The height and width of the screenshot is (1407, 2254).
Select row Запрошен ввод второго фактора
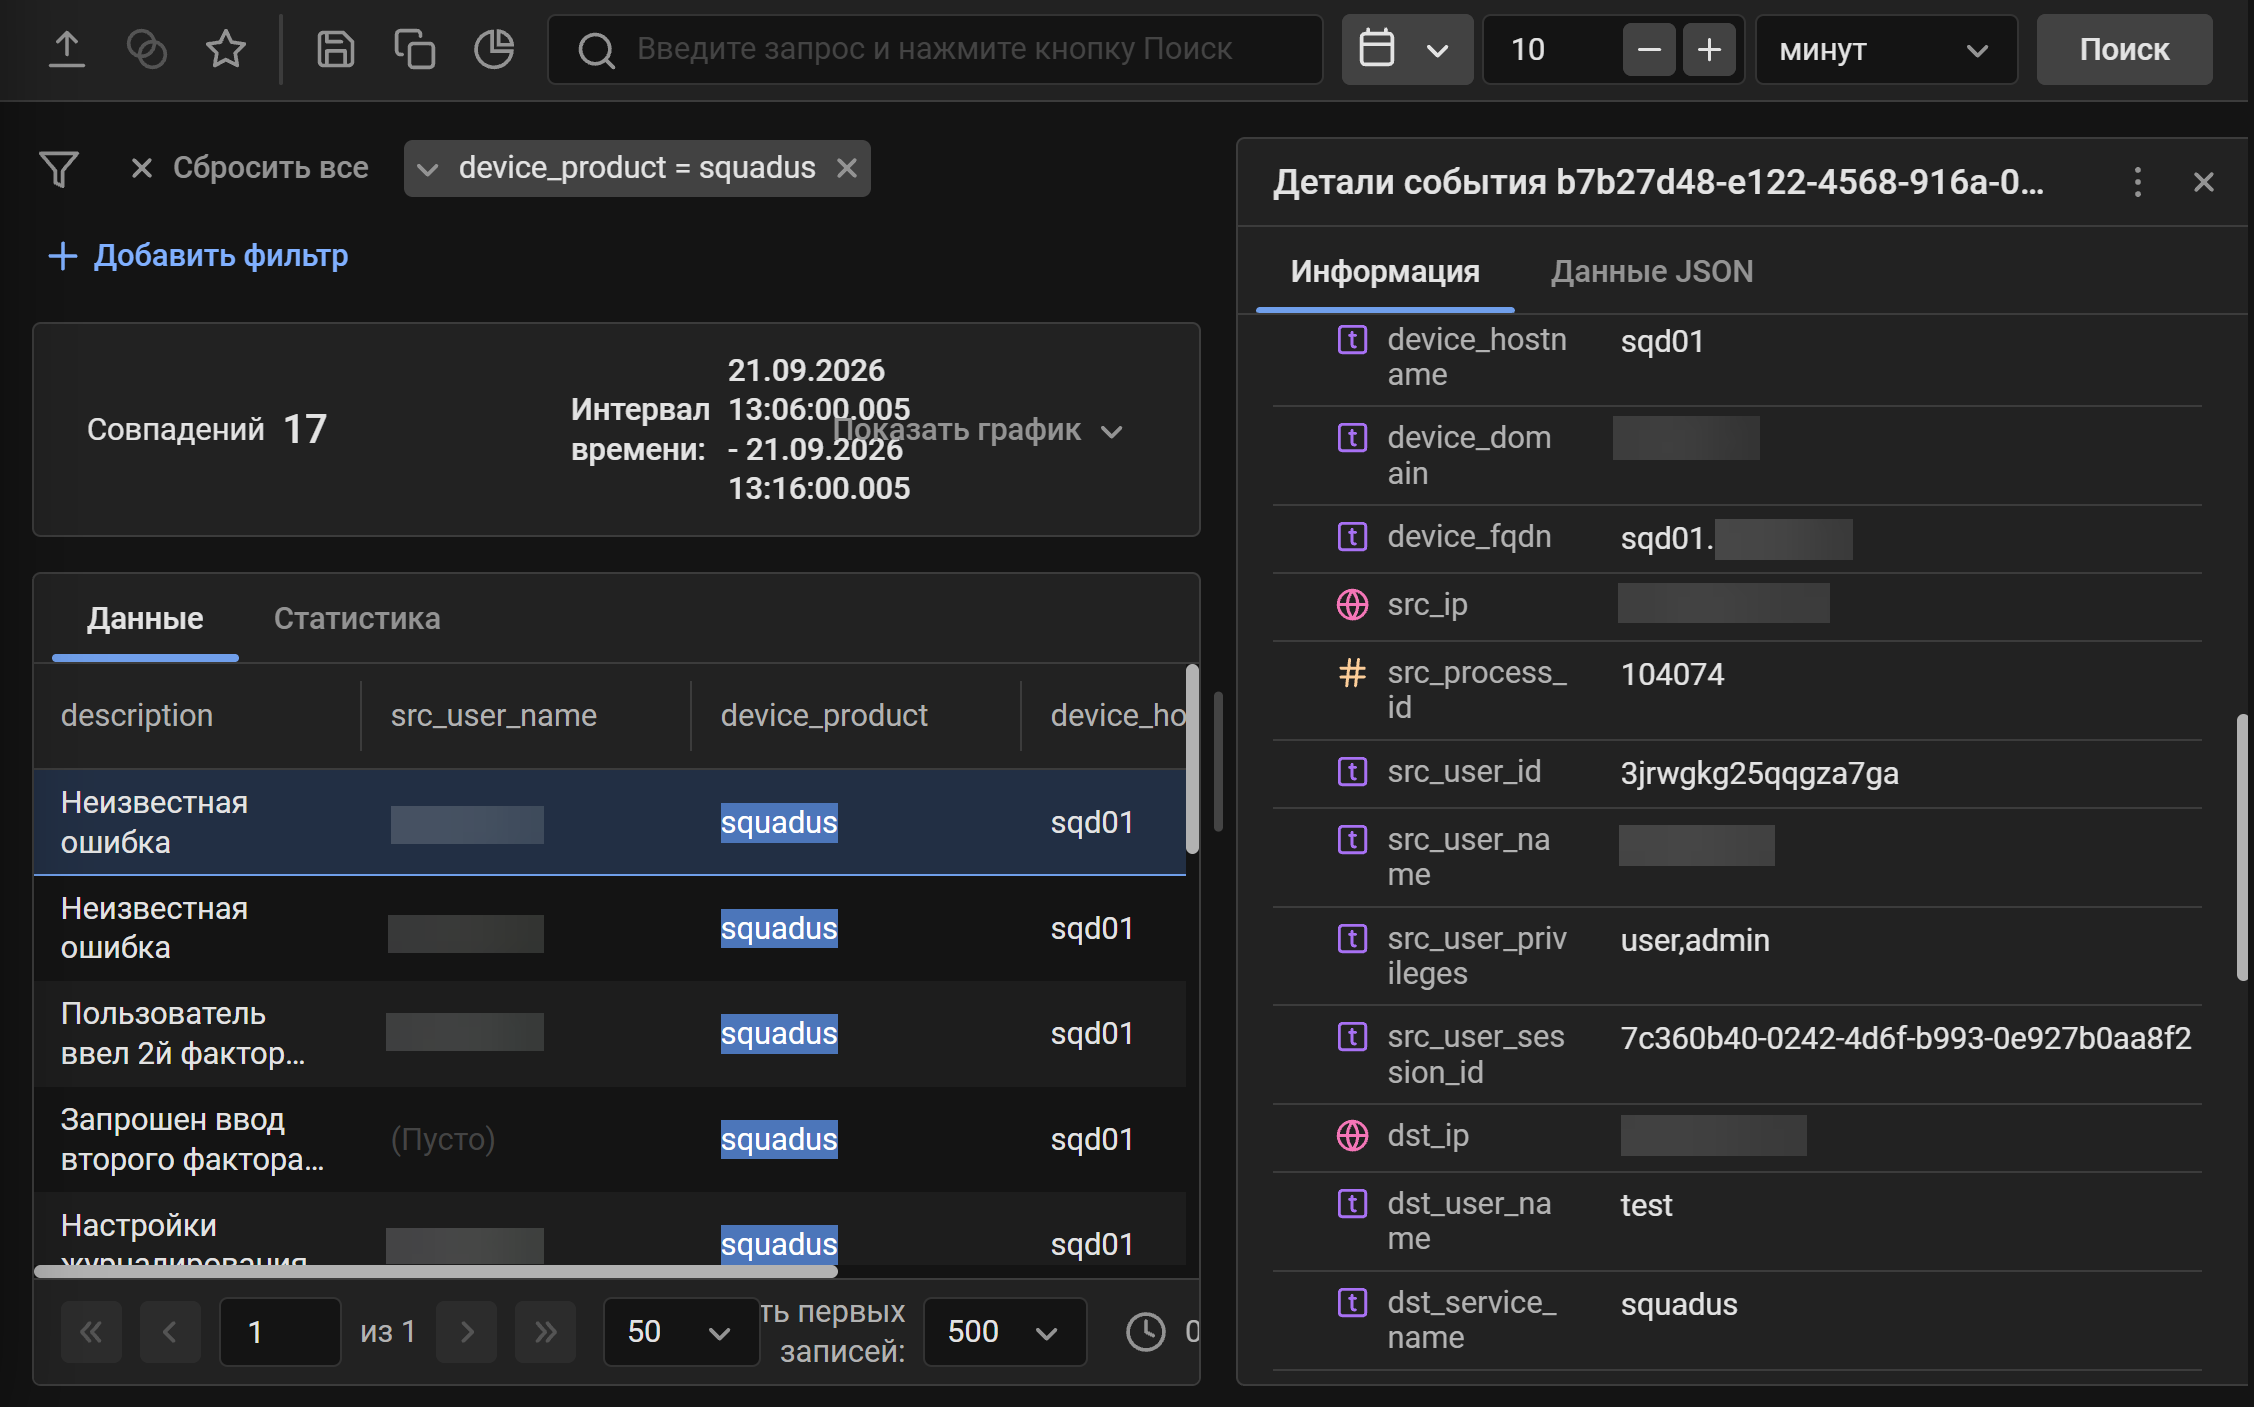pyautogui.click(x=610, y=1140)
